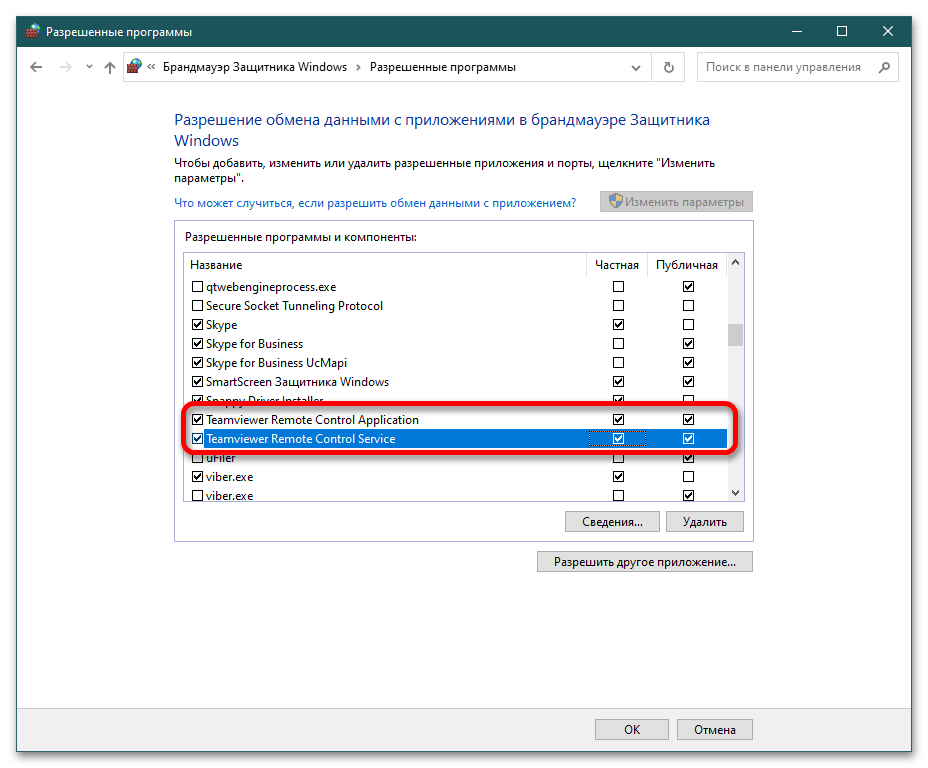Click the Up one level arrow
928x768 pixels.
click(110, 68)
